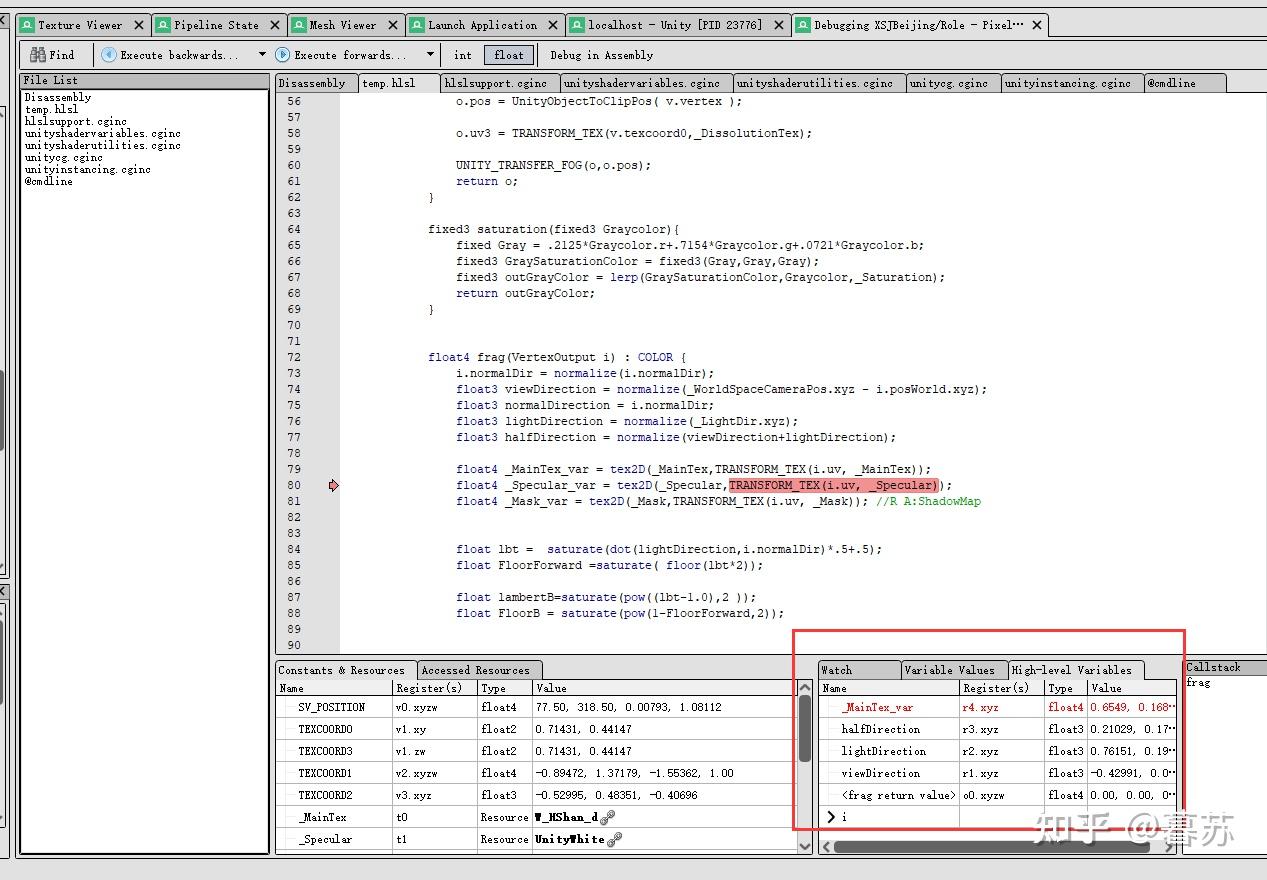Expand the i variable in High-level Variables
The height and width of the screenshot is (880, 1267).
coord(829,817)
